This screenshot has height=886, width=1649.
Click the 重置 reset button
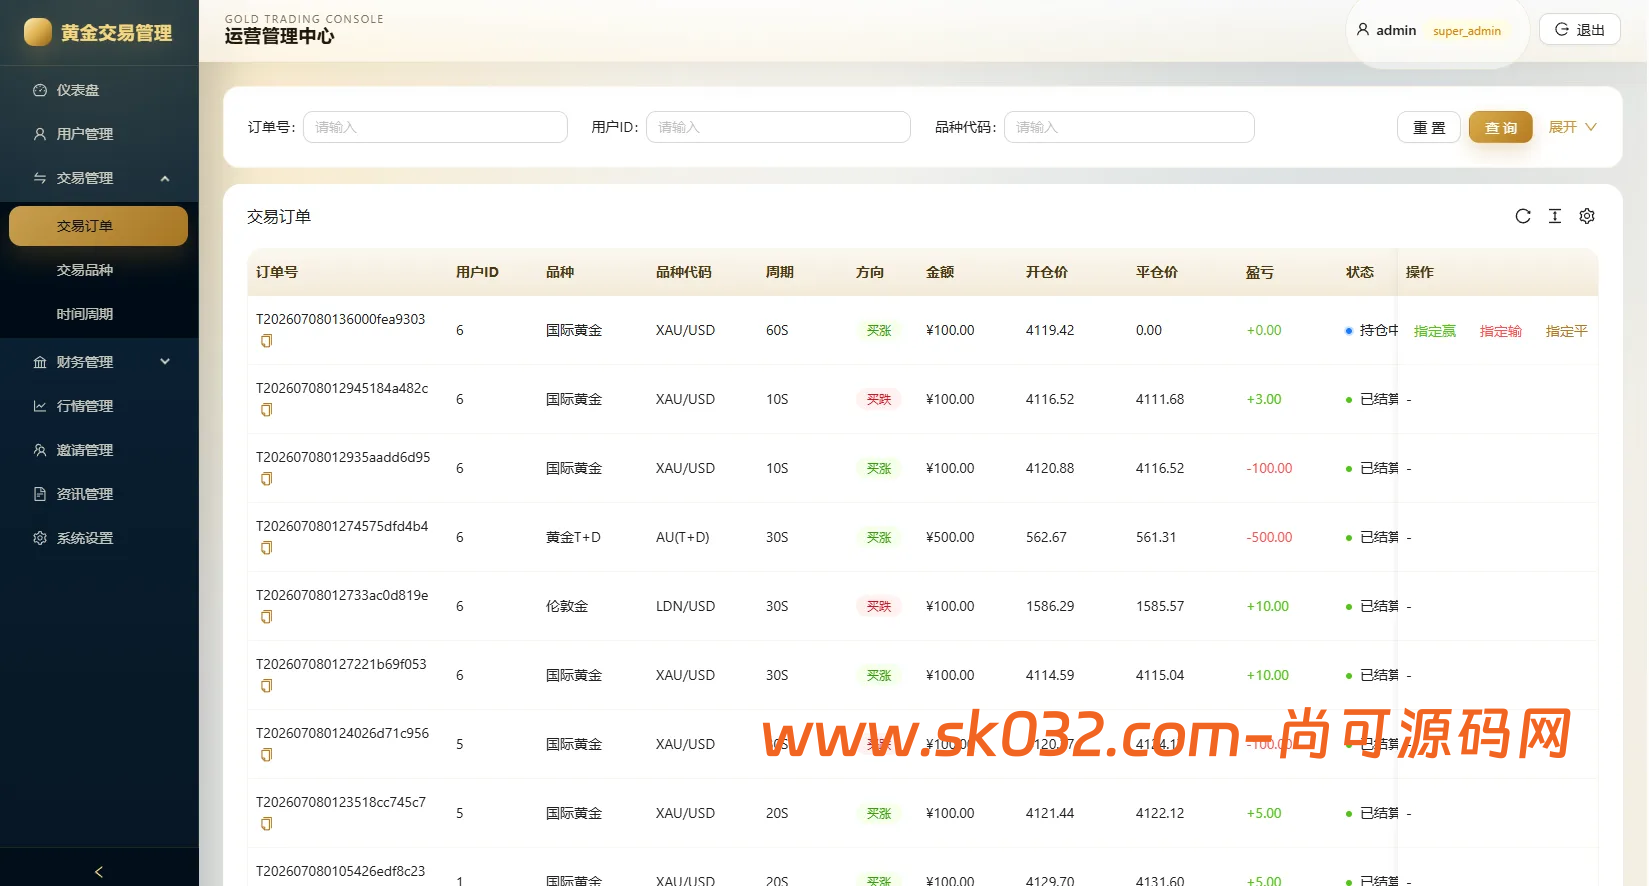1429,127
